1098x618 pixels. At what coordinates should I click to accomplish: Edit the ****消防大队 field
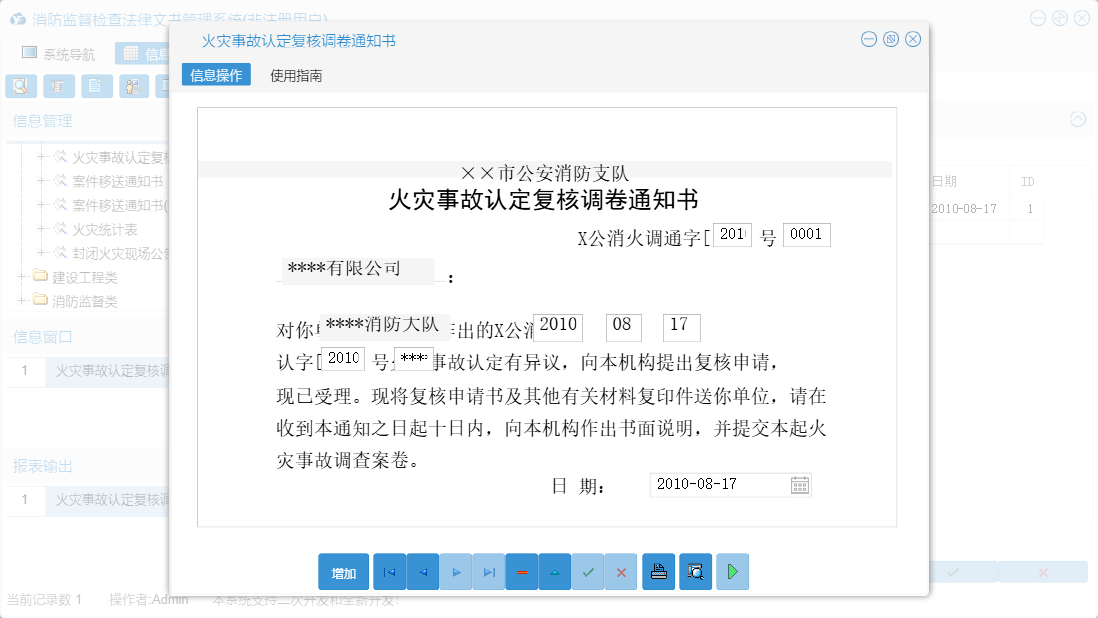384,325
